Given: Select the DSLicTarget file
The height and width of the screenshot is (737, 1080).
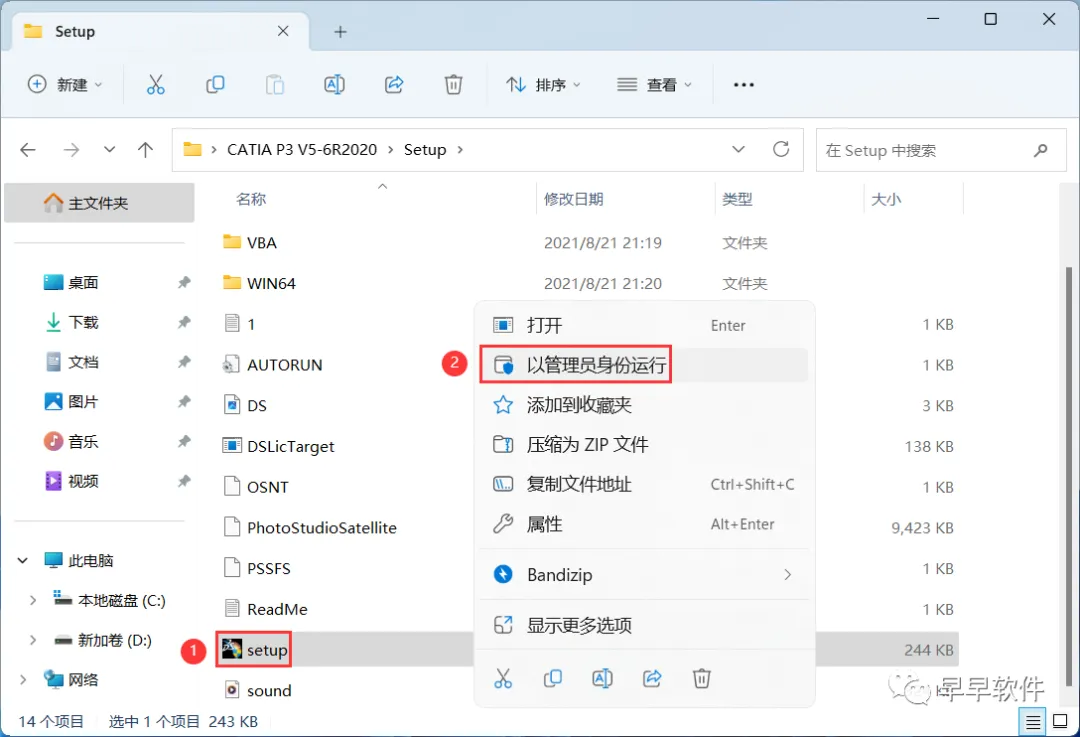Looking at the screenshot, I should coord(278,446).
